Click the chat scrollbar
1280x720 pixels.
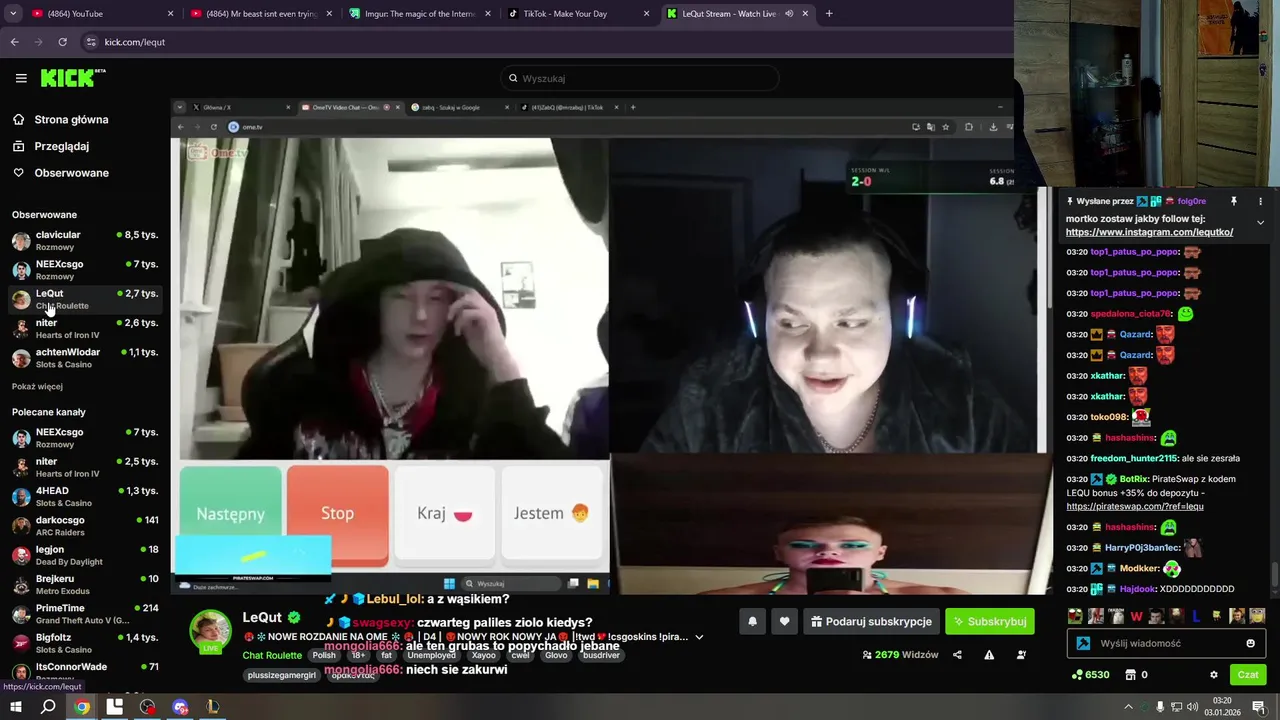[x=1274, y=574]
